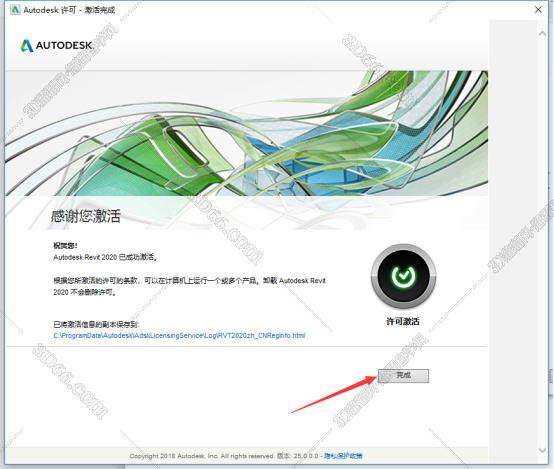554x469 pixels.
Task: Click the 'Copyright 2018 Autodesk, Inc.' footer text
Action: [x=173, y=456]
